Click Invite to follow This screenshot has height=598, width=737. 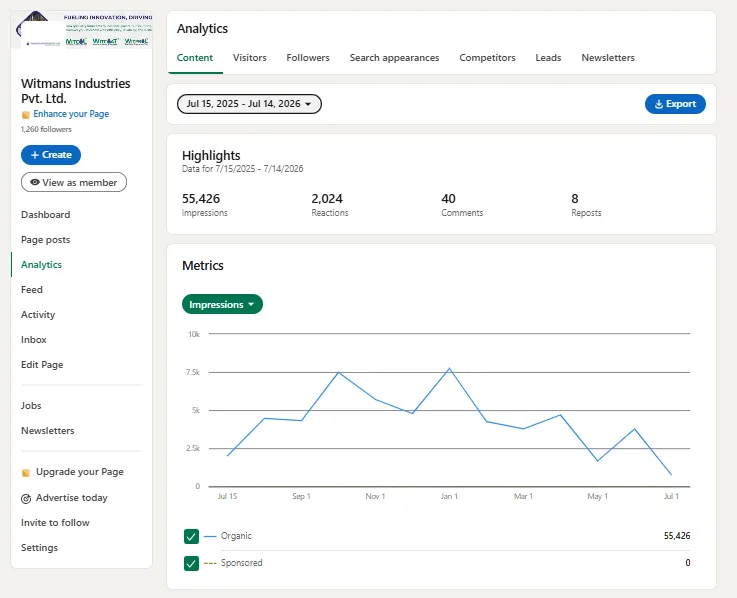tap(55, 523)
